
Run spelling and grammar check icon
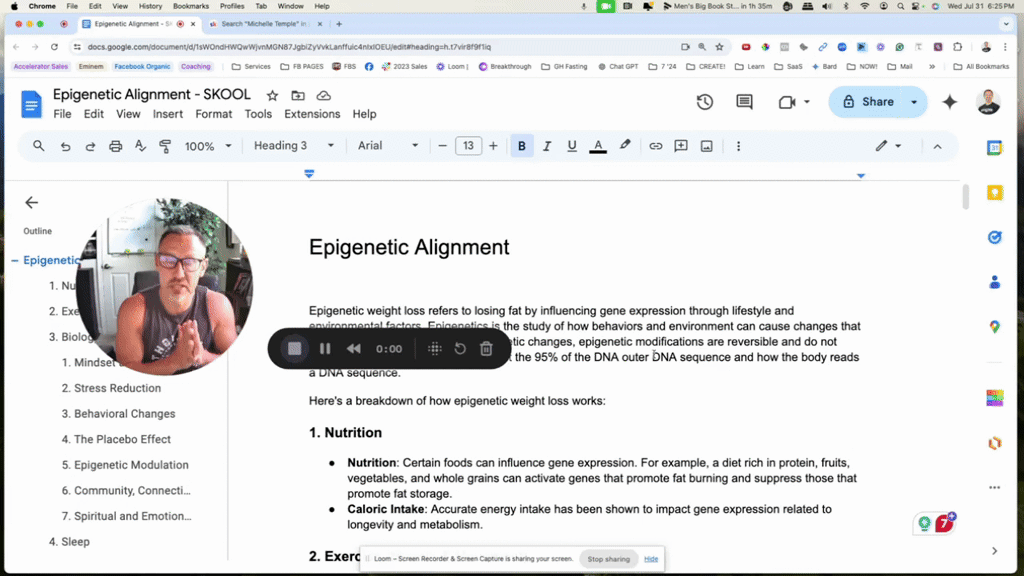[140, 146]
